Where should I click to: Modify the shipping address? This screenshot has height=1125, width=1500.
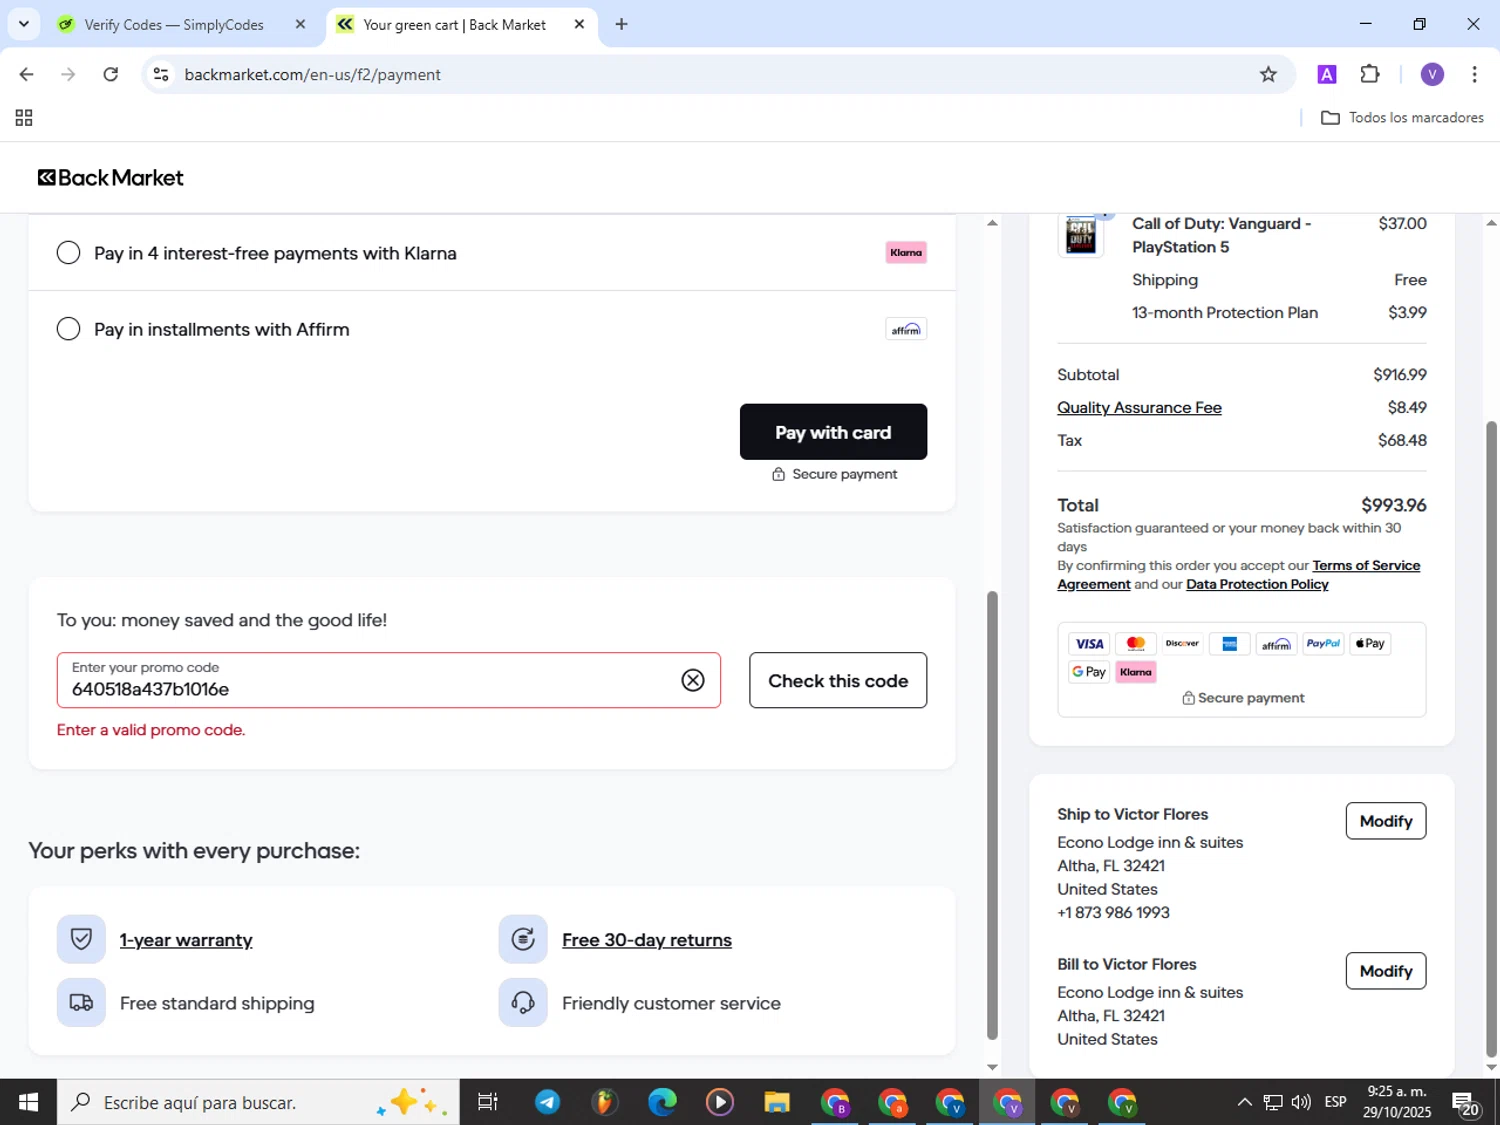coord(1385,821)
